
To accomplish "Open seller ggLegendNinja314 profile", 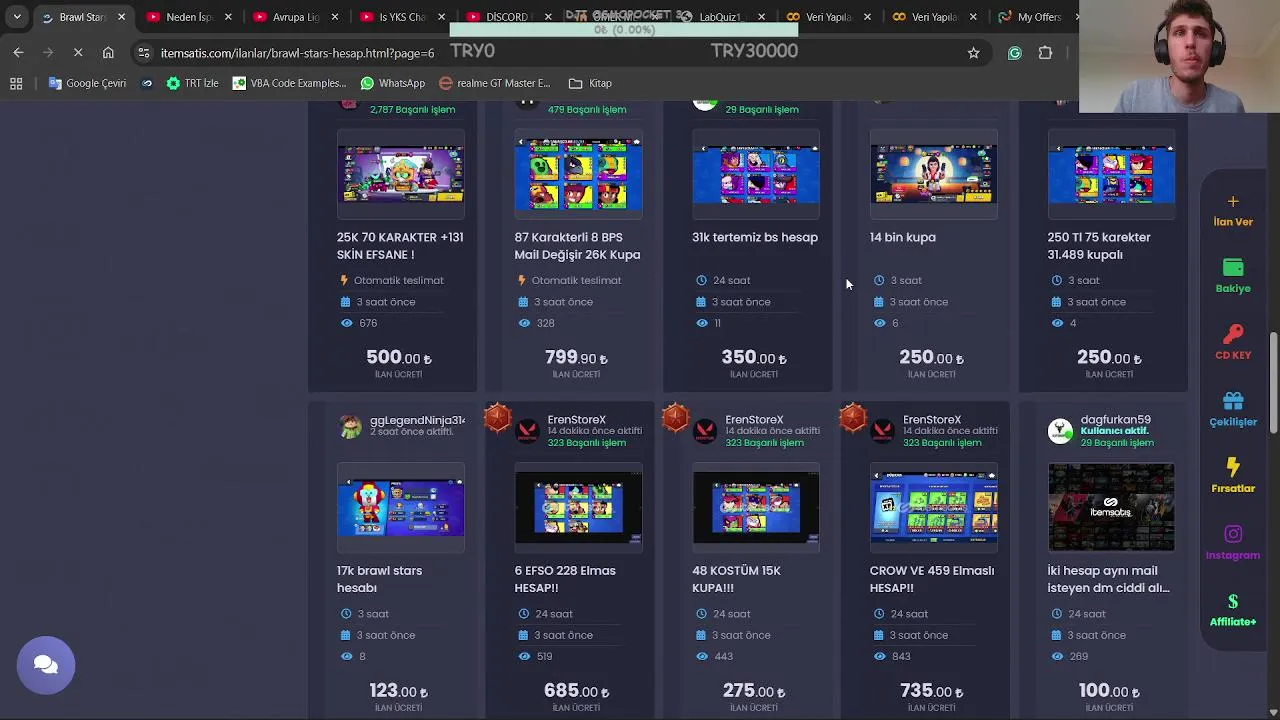I will tap(417, 420).
